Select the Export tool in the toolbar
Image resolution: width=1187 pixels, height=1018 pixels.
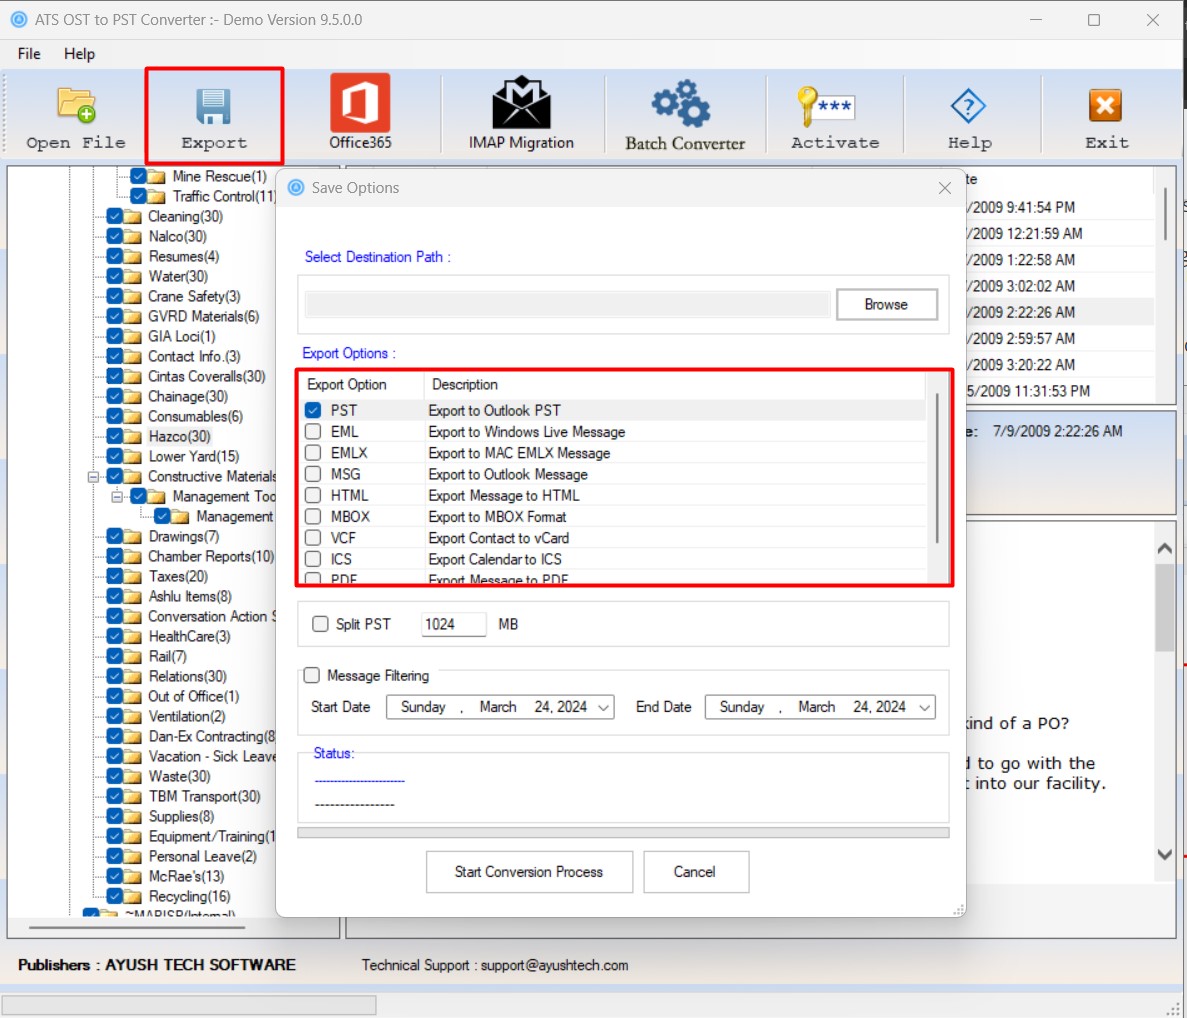(213, 110)
